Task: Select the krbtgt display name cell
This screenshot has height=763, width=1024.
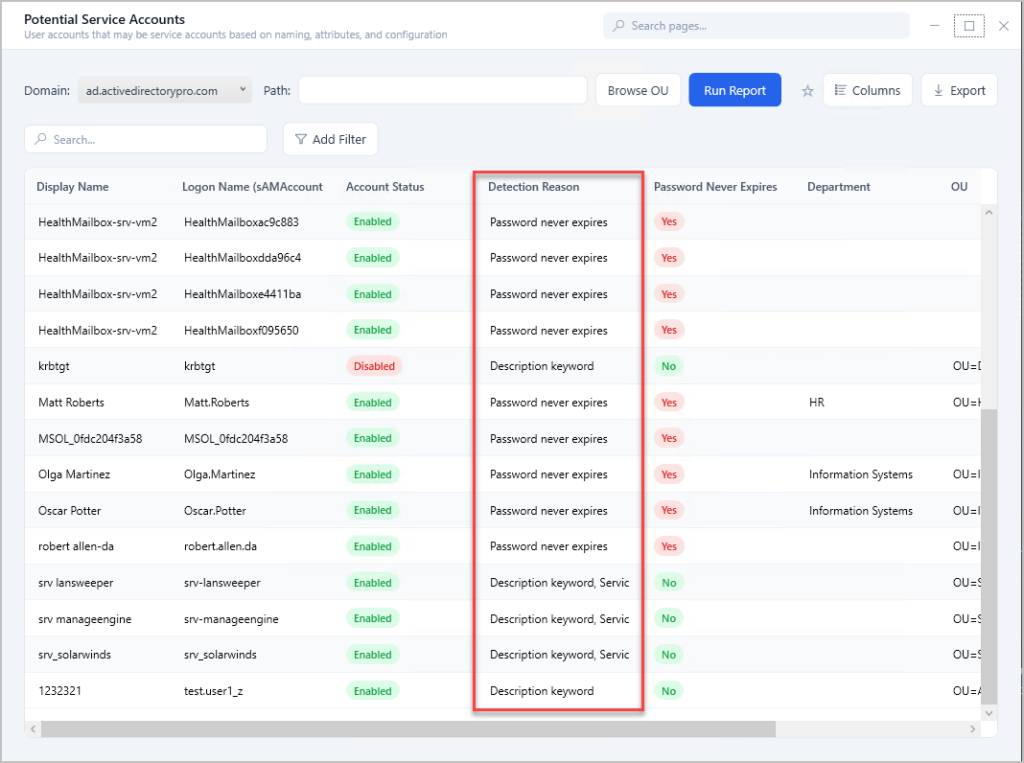Action: (54, 366)
